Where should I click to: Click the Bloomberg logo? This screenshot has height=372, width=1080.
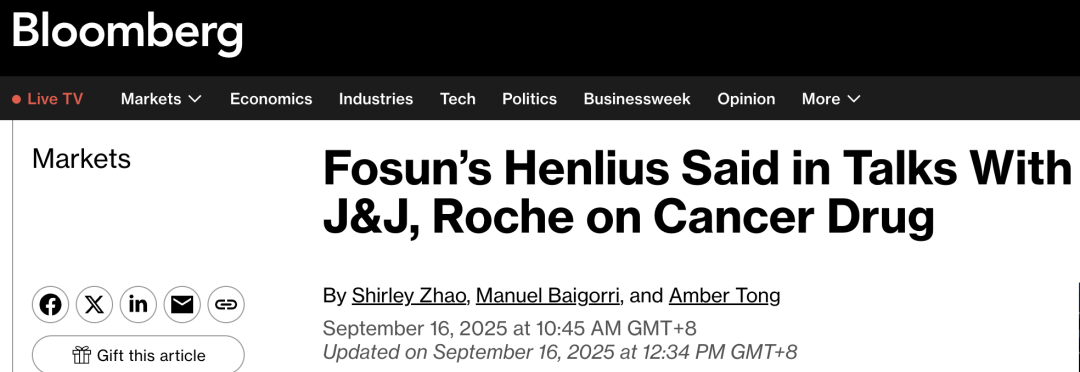tap(127, 33)
